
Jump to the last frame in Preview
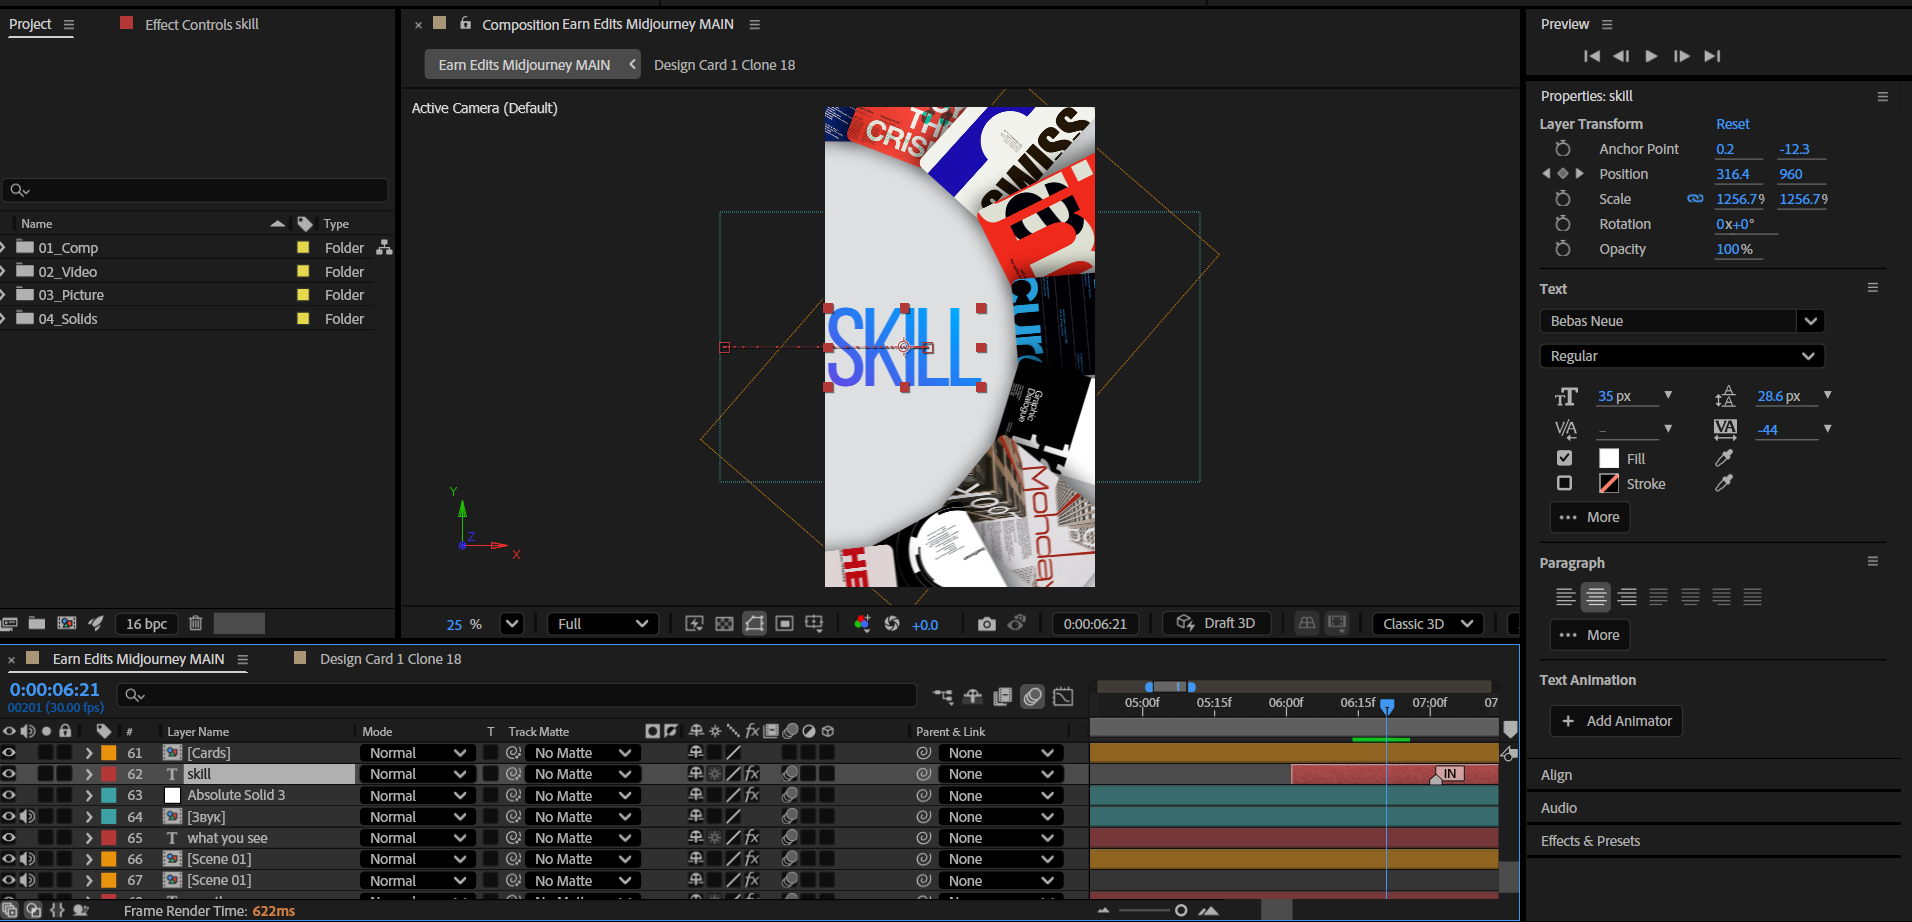click(x=1712, y=56)
